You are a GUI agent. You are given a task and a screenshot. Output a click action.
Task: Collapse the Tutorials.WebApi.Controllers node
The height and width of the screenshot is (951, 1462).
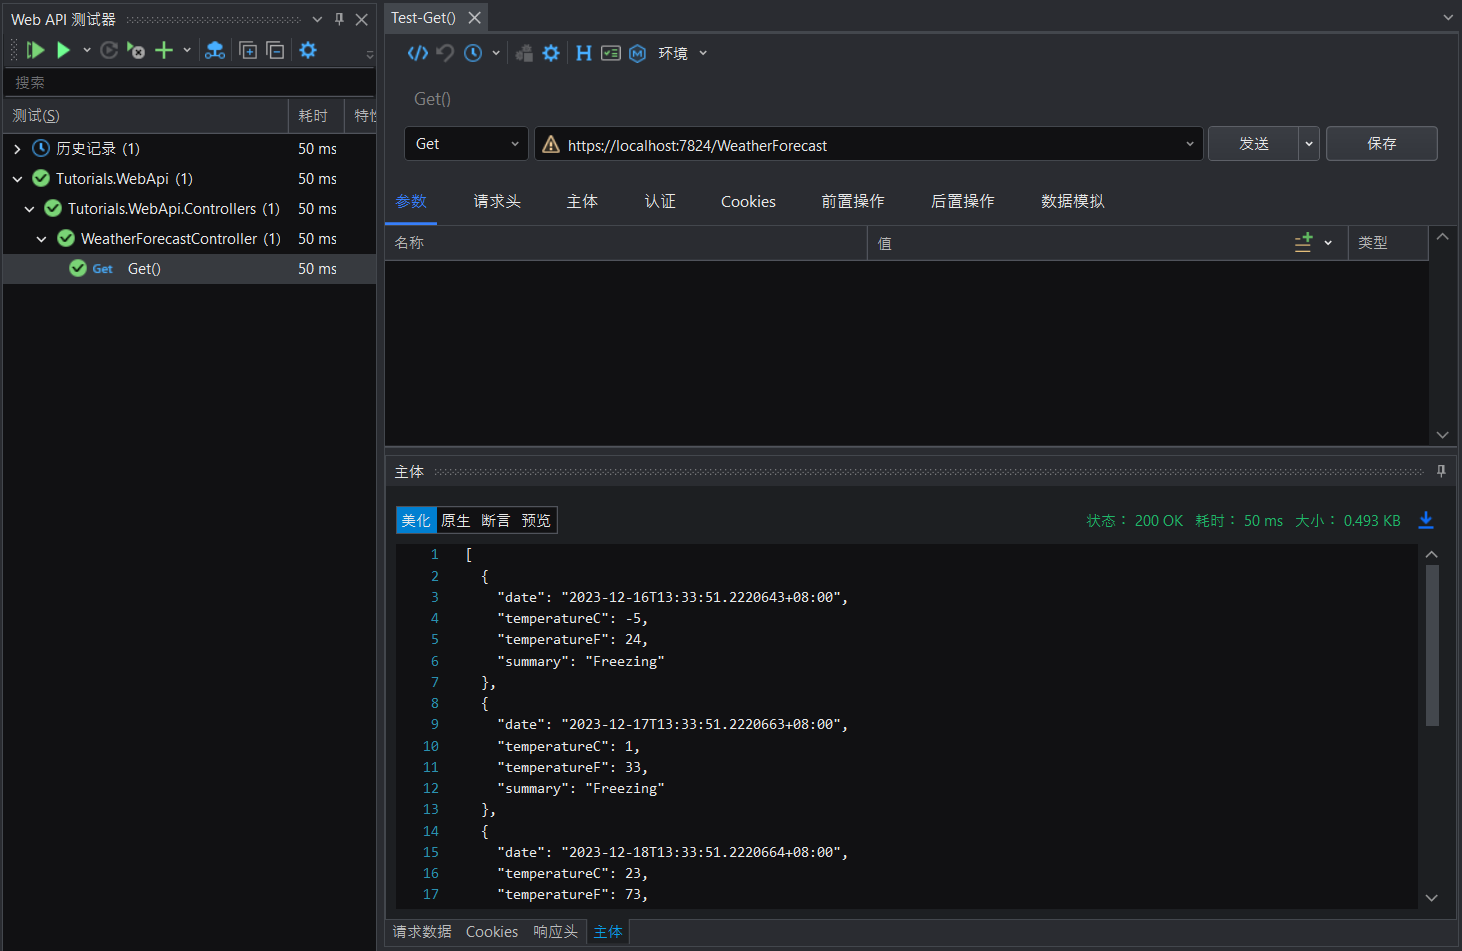point(29,209)
